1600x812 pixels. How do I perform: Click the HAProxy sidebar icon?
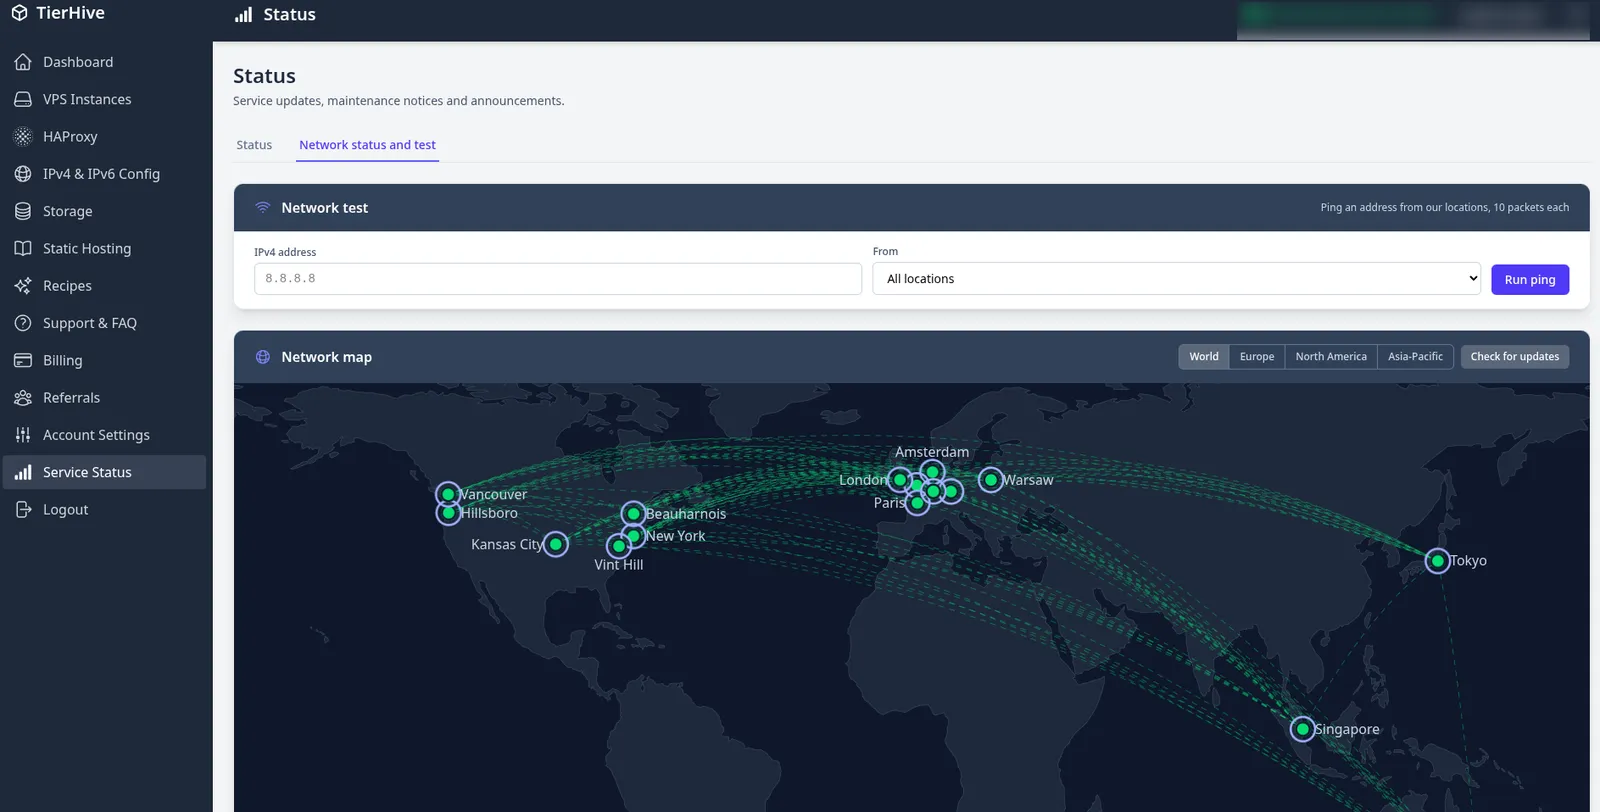pyautogui.click(x=23, y=136)
